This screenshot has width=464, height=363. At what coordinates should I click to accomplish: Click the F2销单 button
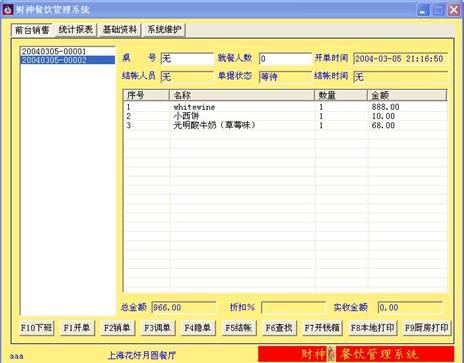click(117, 328)
